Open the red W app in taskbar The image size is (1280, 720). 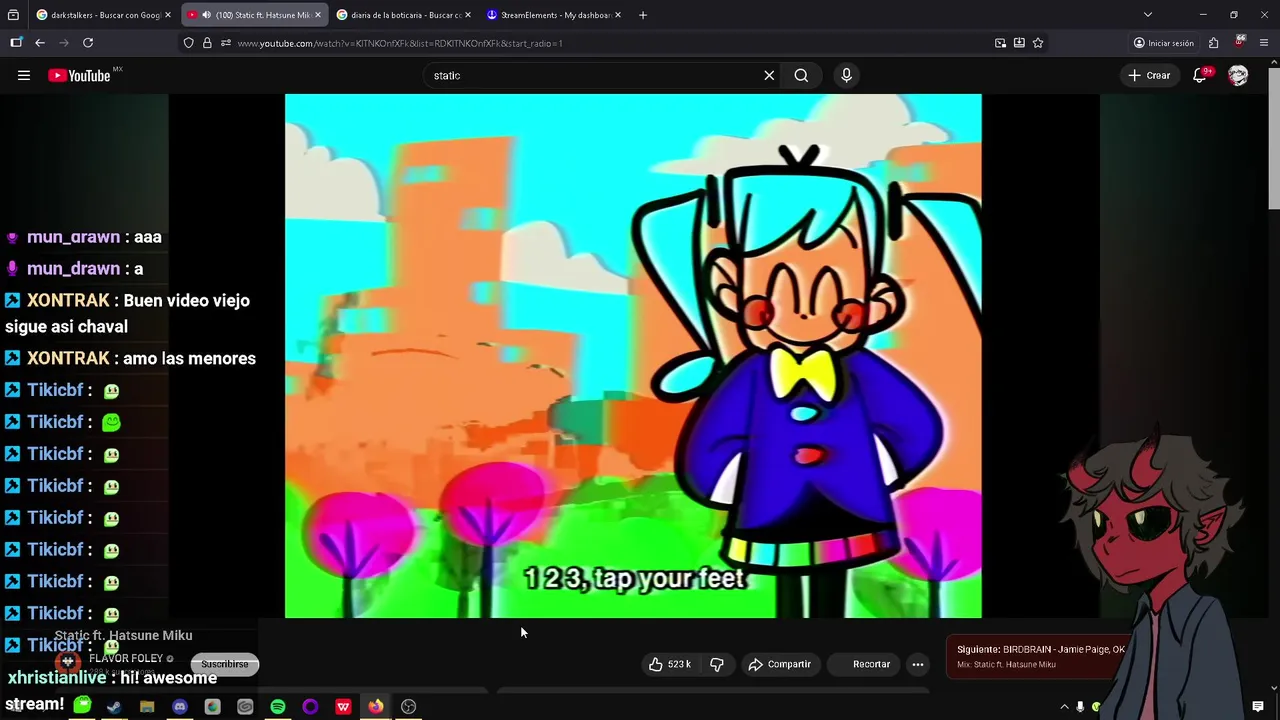click(x=343, y=707)
